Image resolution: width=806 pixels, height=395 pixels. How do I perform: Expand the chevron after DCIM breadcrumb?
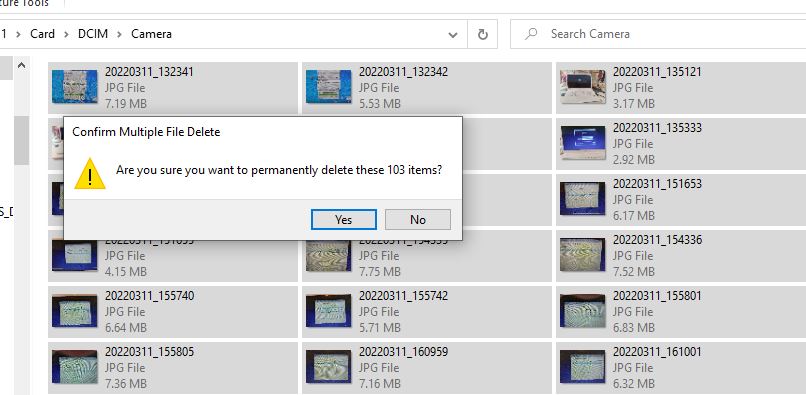click(120, 34)
